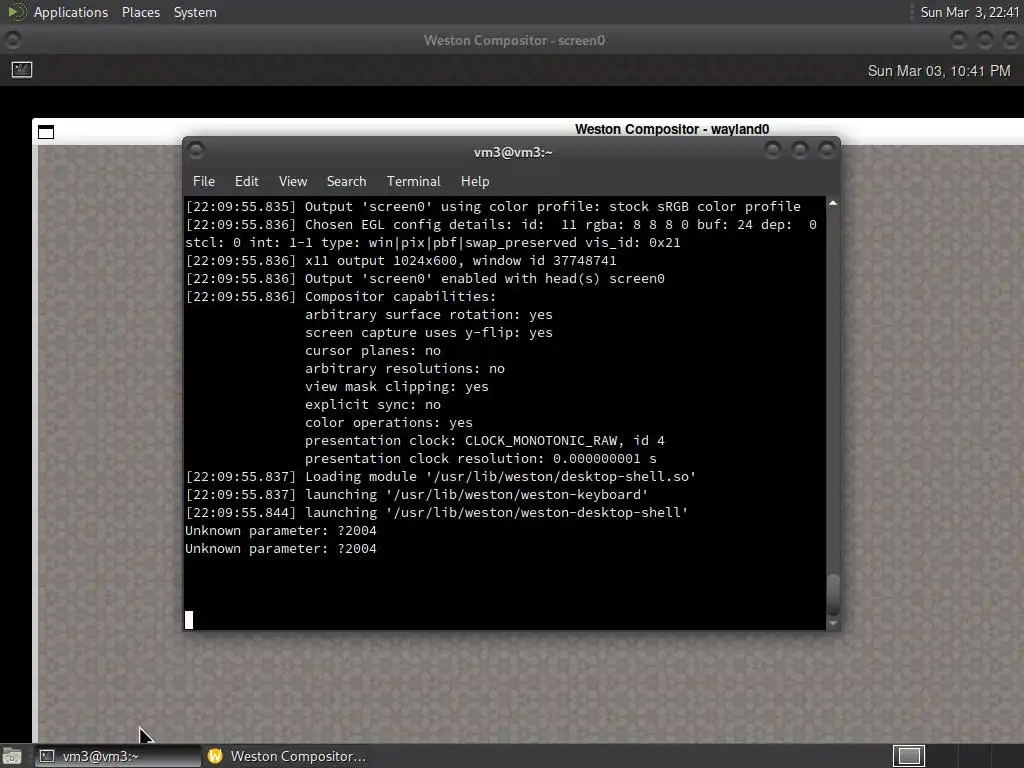Click the 'cursor planes: no' line
The image size is (1024, 768).
point(373,351)
